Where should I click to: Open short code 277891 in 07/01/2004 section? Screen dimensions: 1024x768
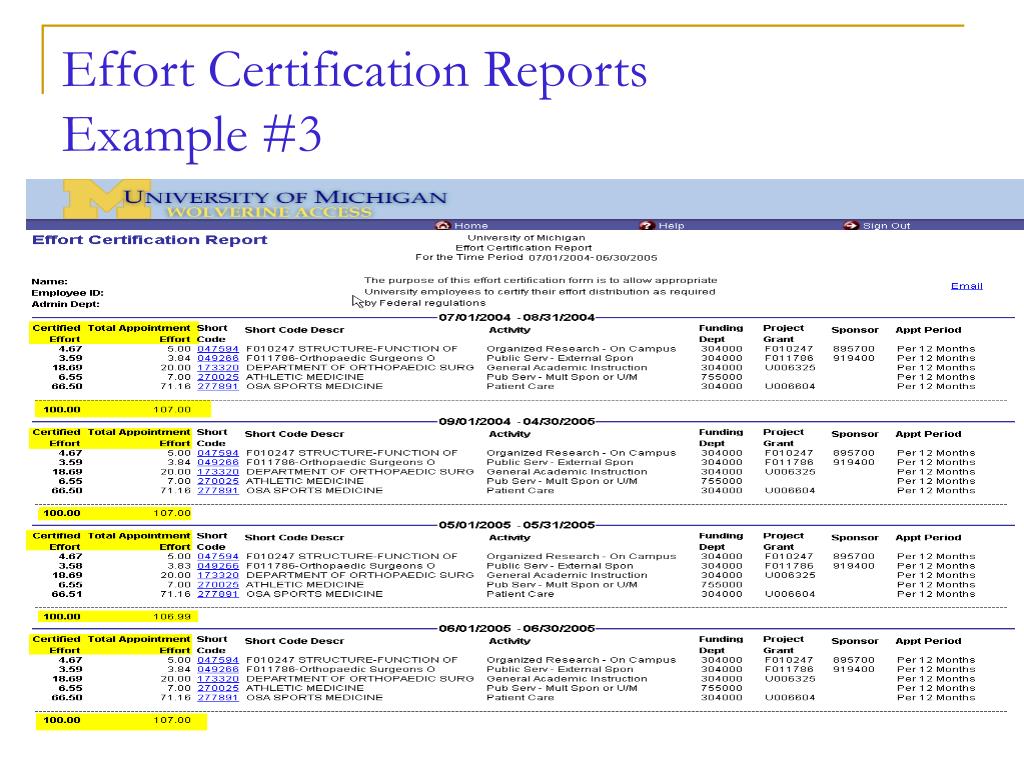(x=218, y=387)
